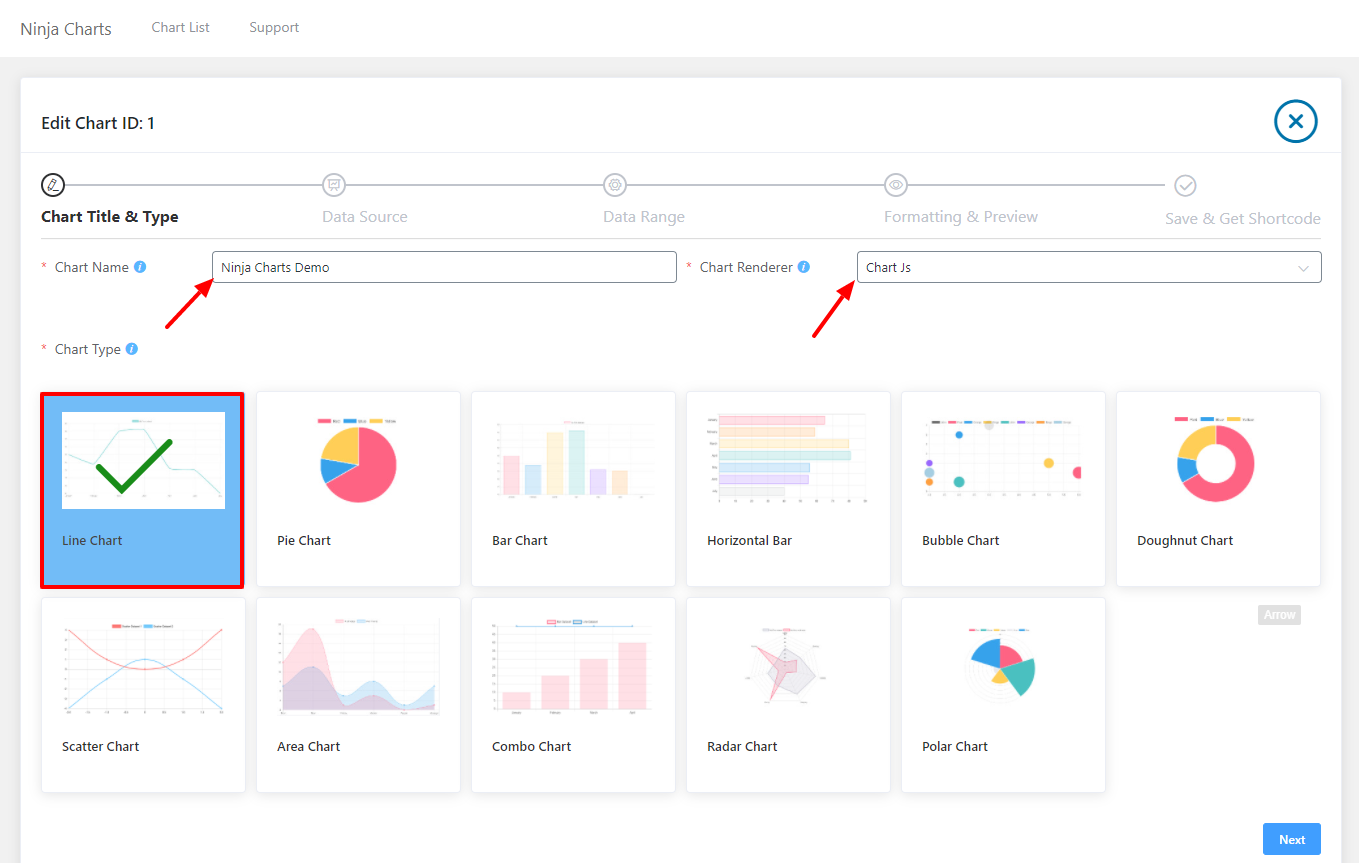Select the Polar Chart type
1359x863 pixels.
1002,694
